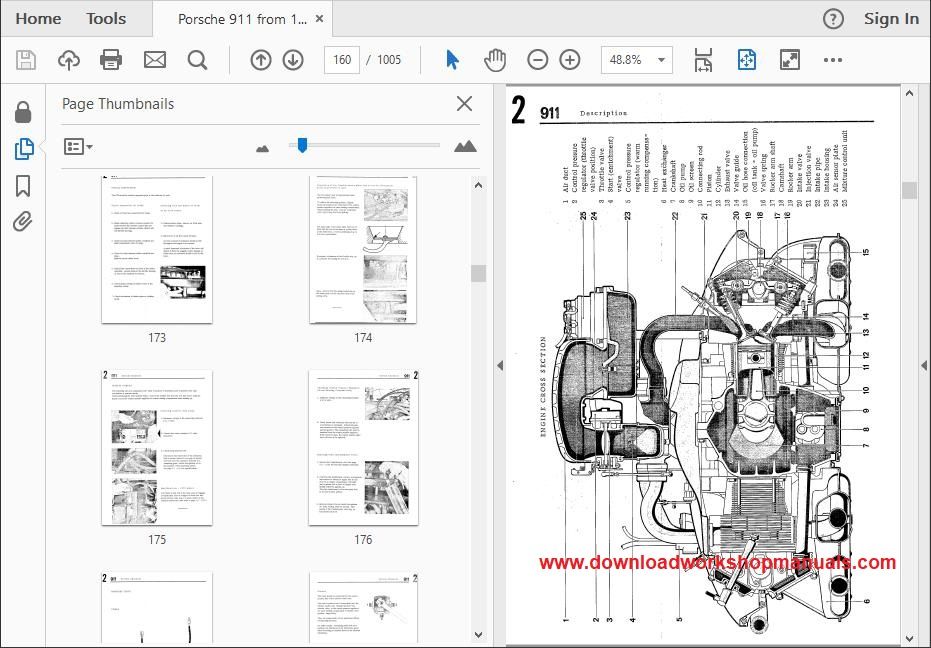Screen dimensions: 931x648
Task: Enlarge thumbnail size large mountains icon
Action: click(465, 146)
